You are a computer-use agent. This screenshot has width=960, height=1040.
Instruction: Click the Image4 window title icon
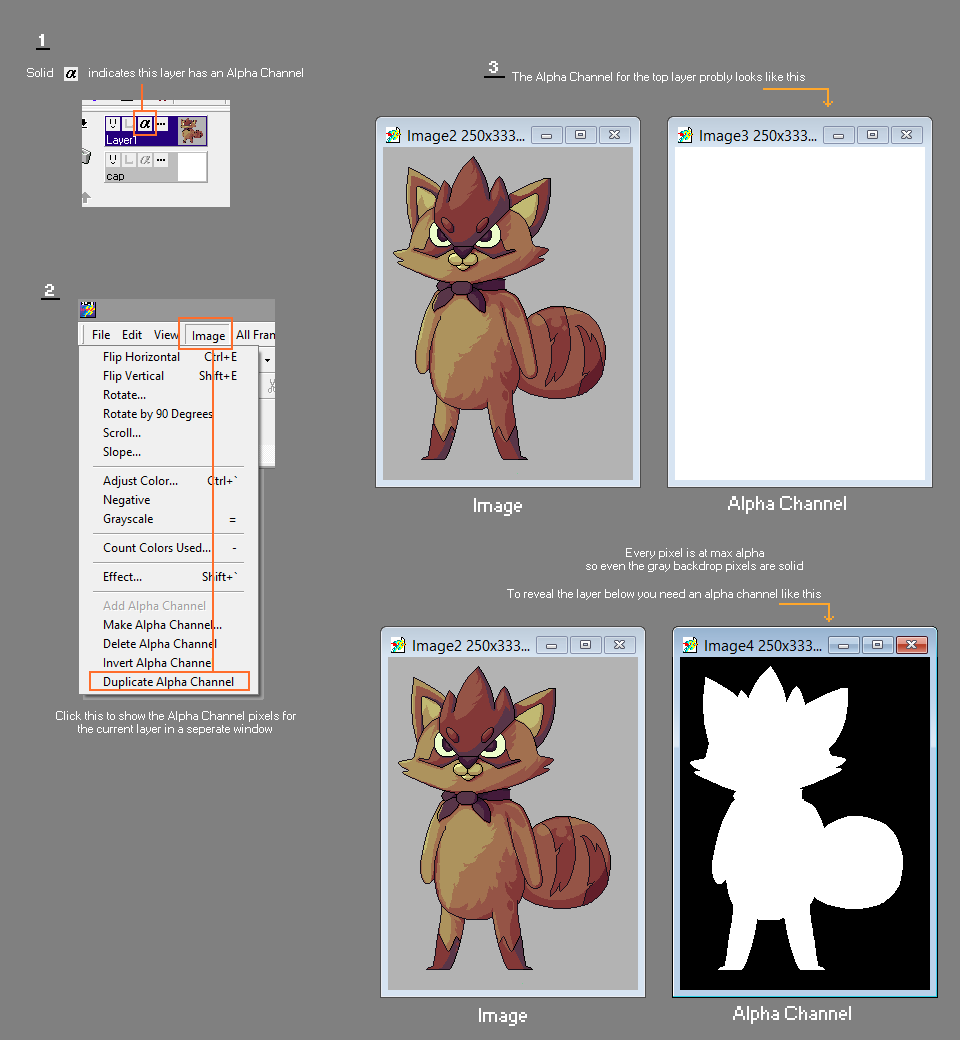click(689, 645)
